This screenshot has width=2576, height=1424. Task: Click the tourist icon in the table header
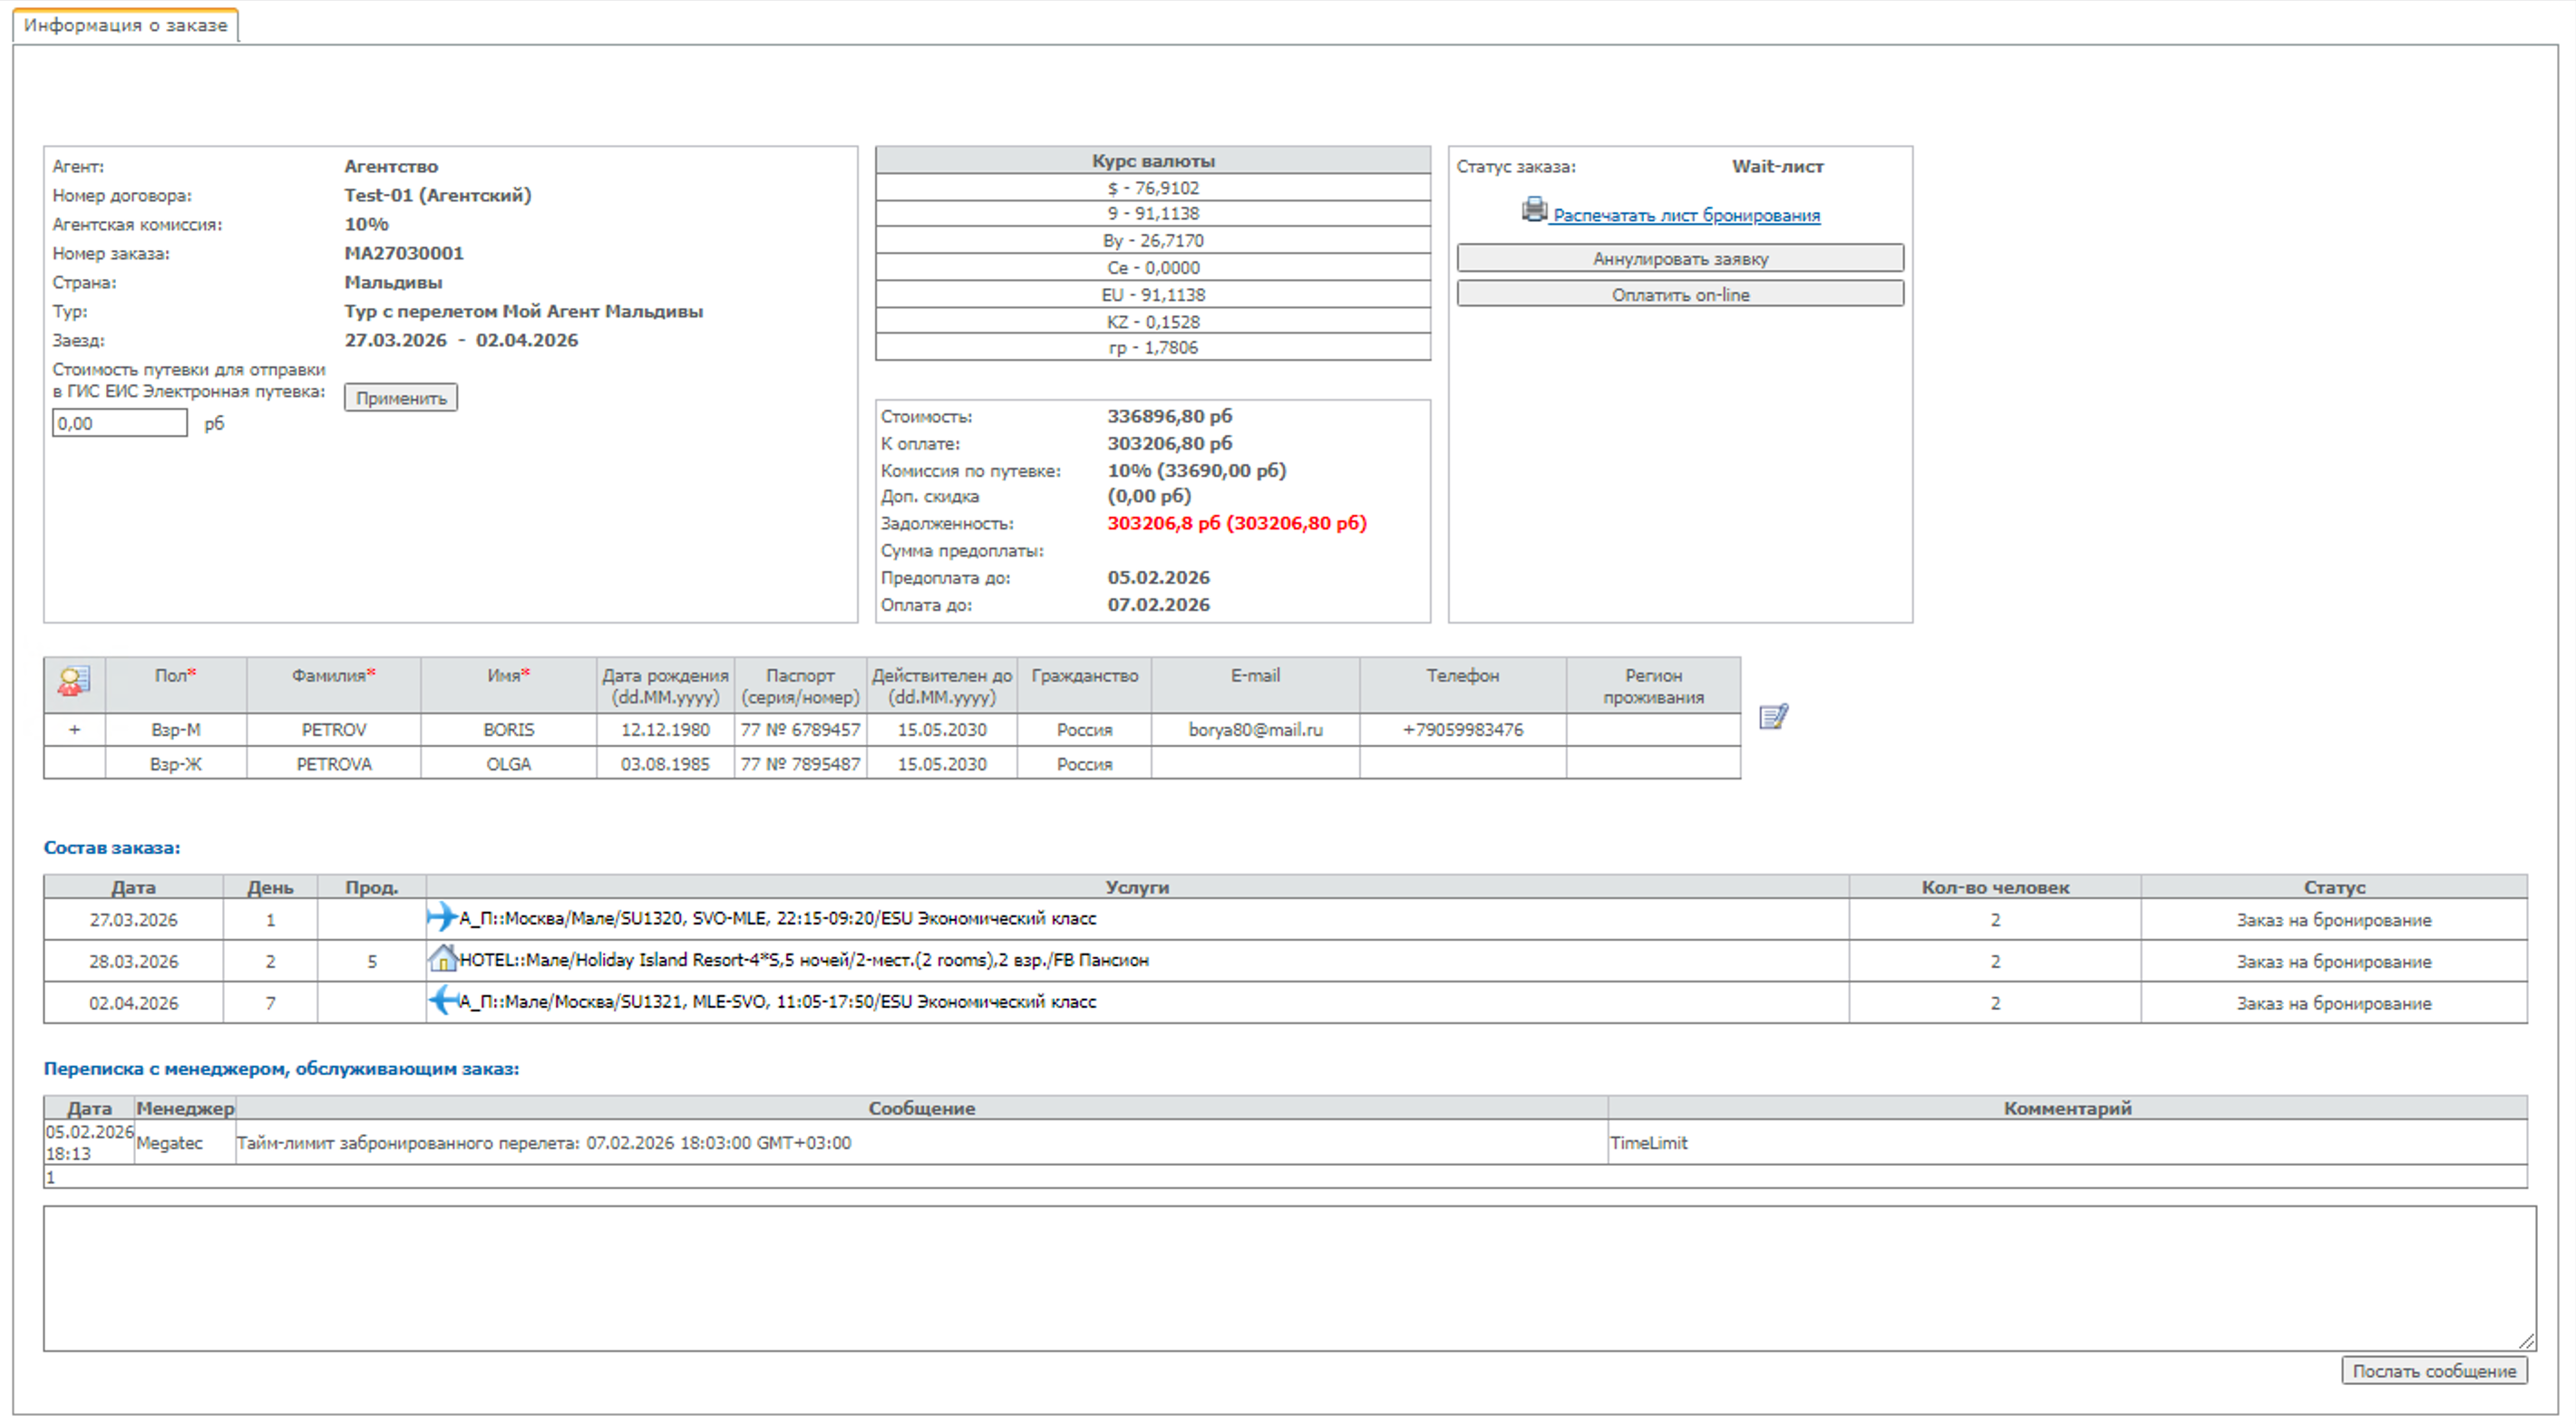tap(74, 682)
